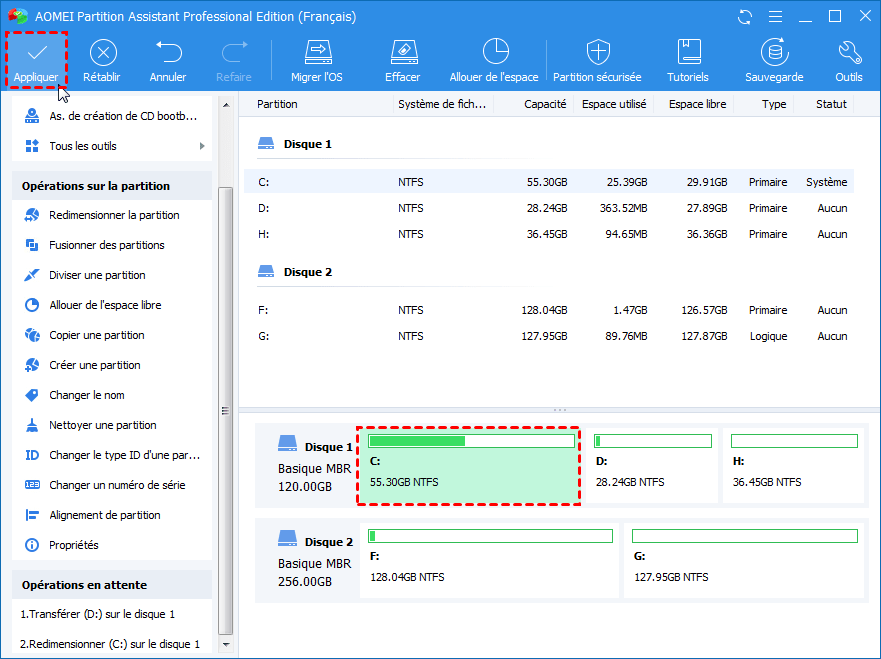This screenshot has width=881, height=659.
Task: Sort by the Capacité column header
Action: coord(545,104)
